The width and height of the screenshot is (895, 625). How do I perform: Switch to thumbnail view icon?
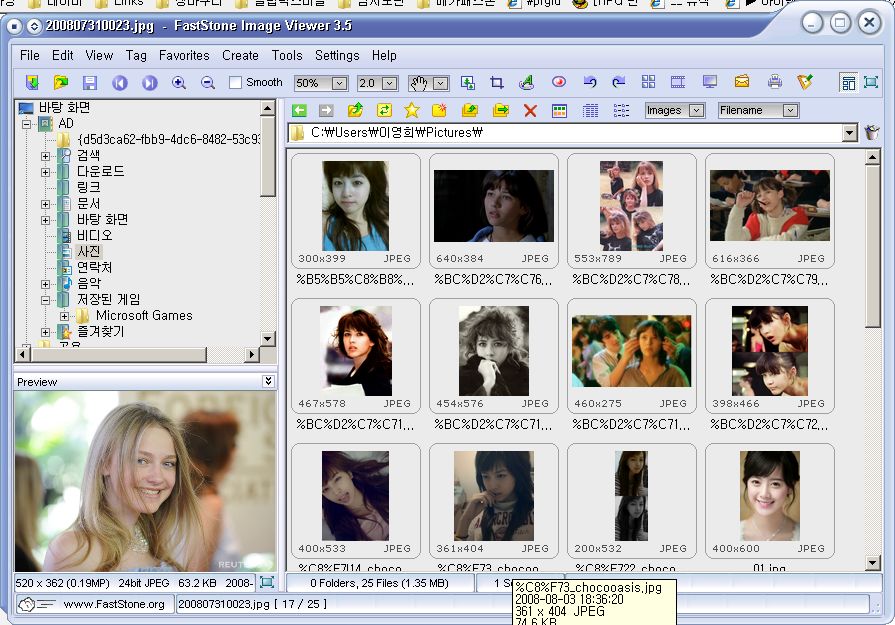tap(559, 111)
